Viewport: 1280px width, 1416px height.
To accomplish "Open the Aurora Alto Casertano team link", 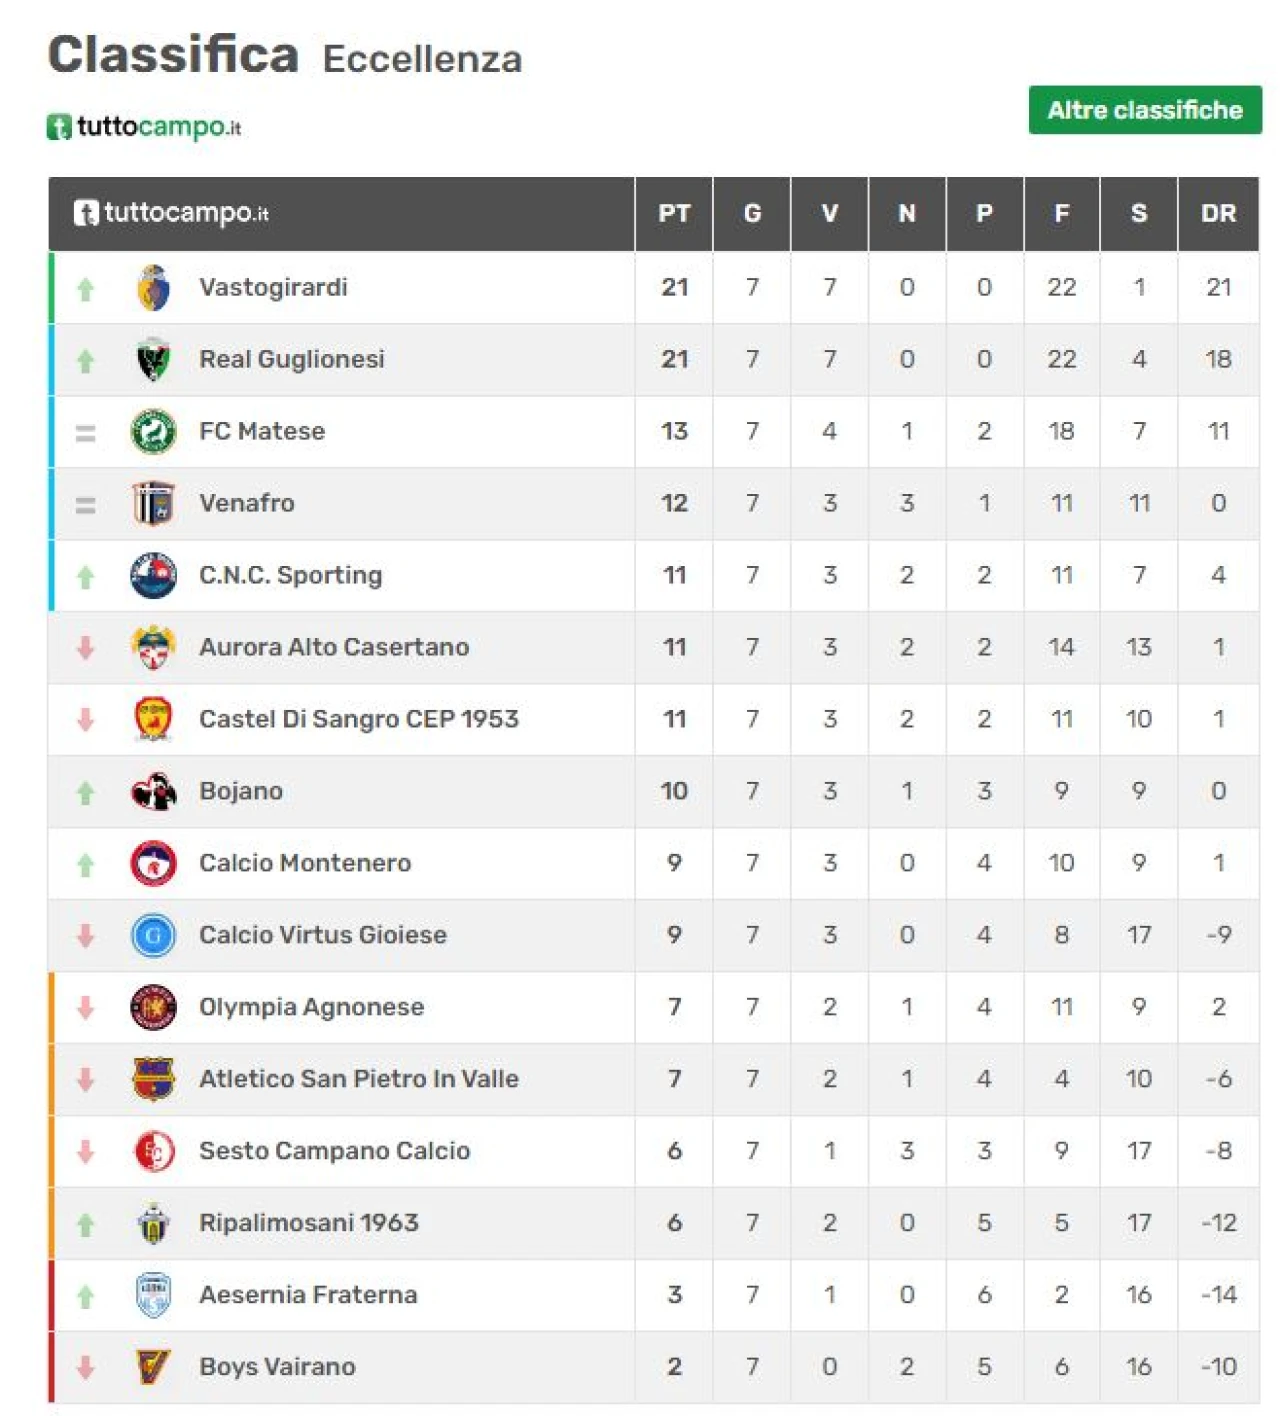I will coord(334,647).
